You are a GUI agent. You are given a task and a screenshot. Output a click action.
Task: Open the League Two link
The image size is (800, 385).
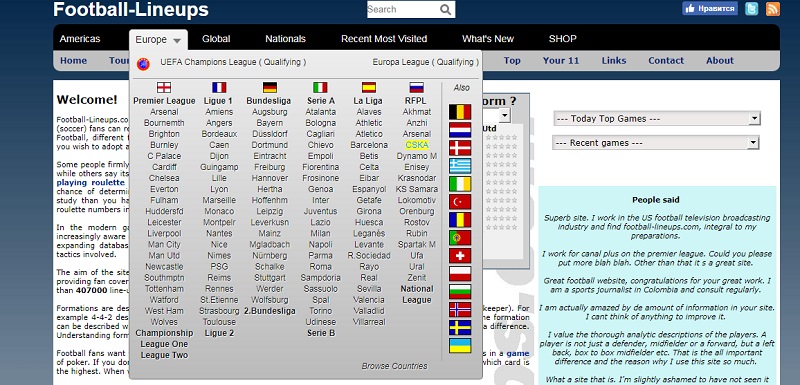[x=164, y=355]
